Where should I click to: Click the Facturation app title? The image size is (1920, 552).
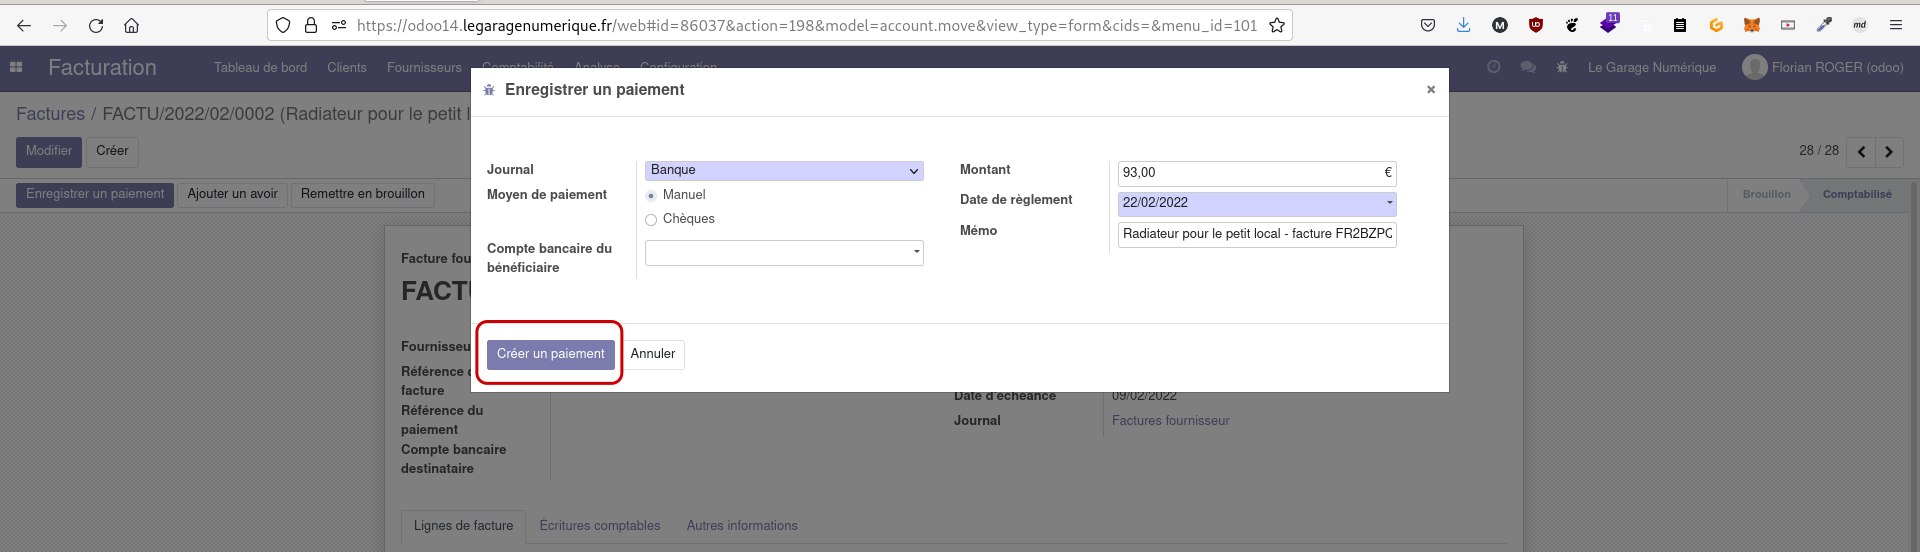pyautogui.click(x=102, y=67)
